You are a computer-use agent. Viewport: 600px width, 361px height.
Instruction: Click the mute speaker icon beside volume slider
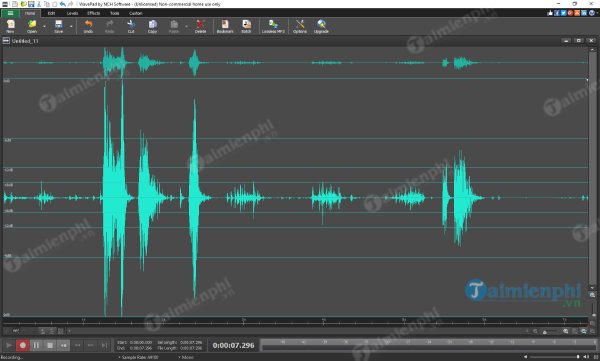526,357
